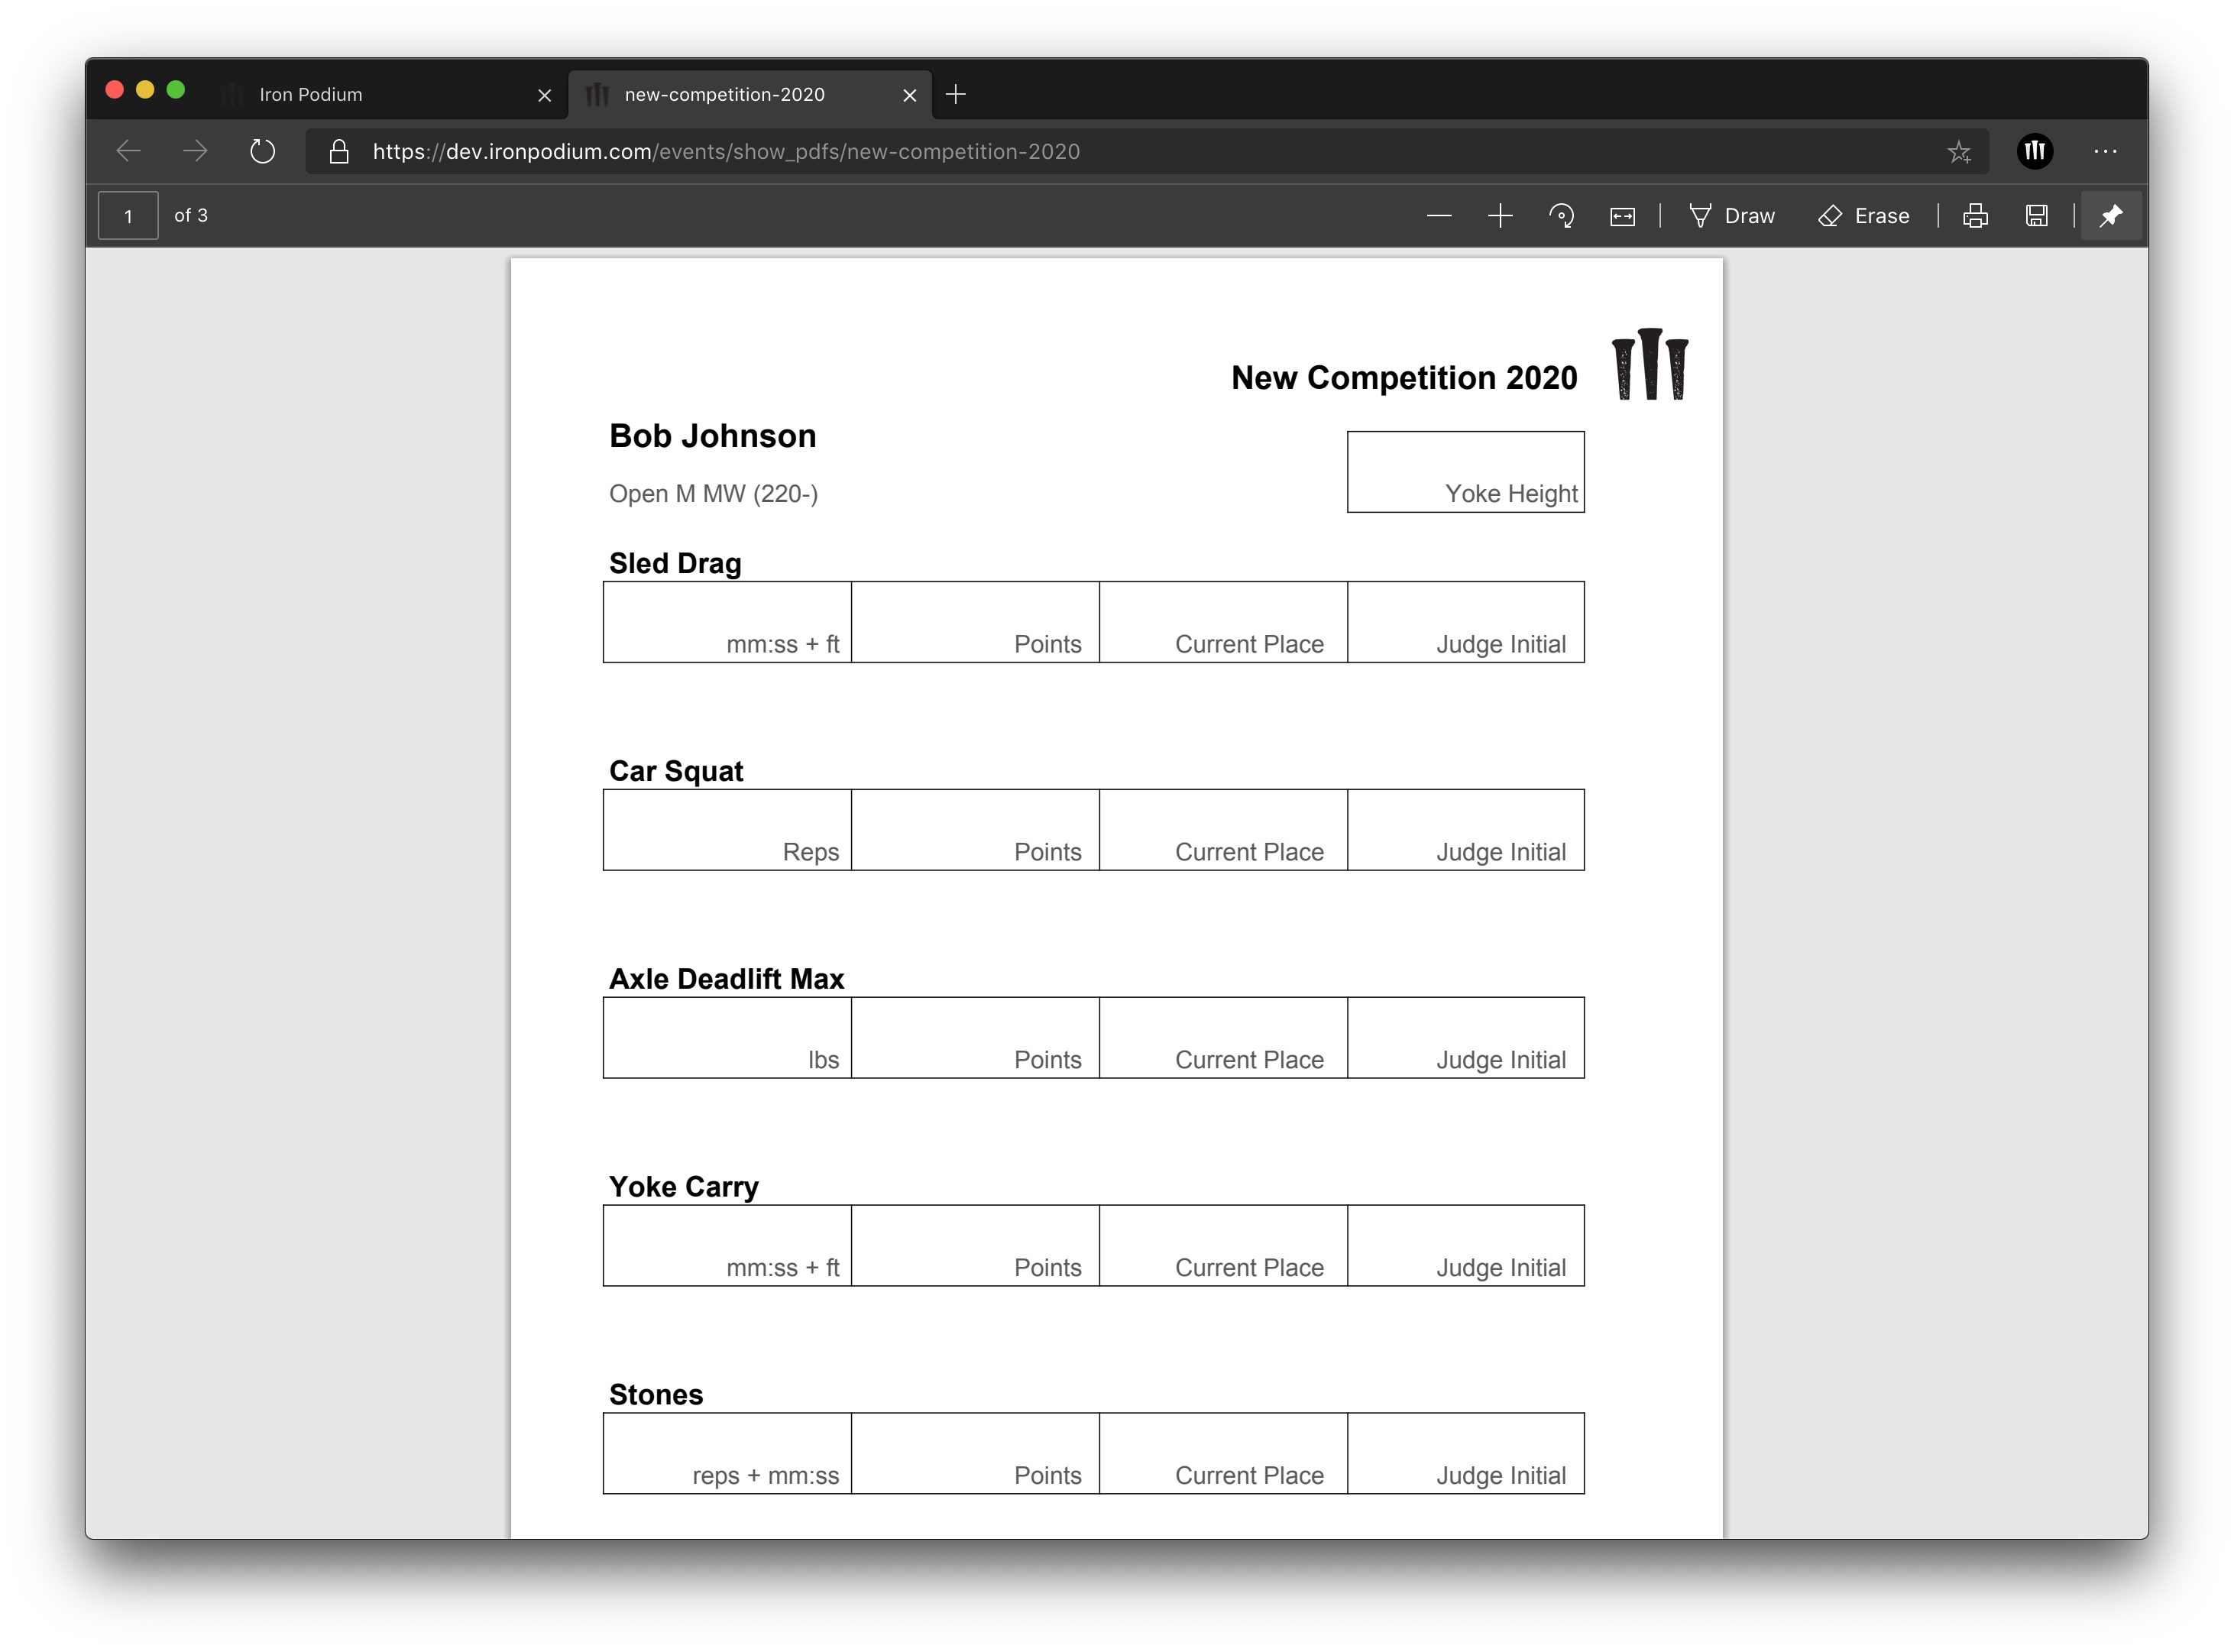Click the Stones Points cell
The image size is (2234, 1652).
(975, 1454)
